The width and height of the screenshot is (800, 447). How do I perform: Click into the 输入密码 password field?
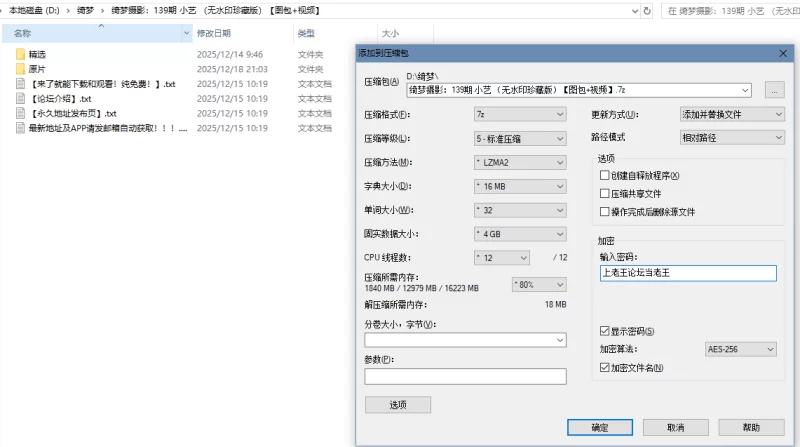click(x=687, y=272)
